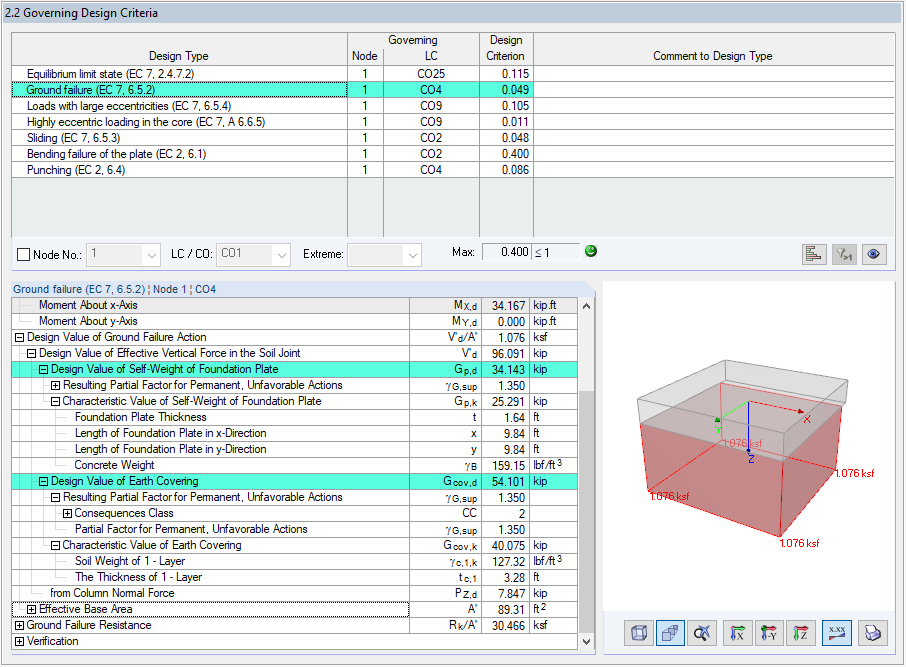The width and height of the screenshot is (906, 667).
Task: Click the green smiley verification indicator
Action: tap(590, 251)
